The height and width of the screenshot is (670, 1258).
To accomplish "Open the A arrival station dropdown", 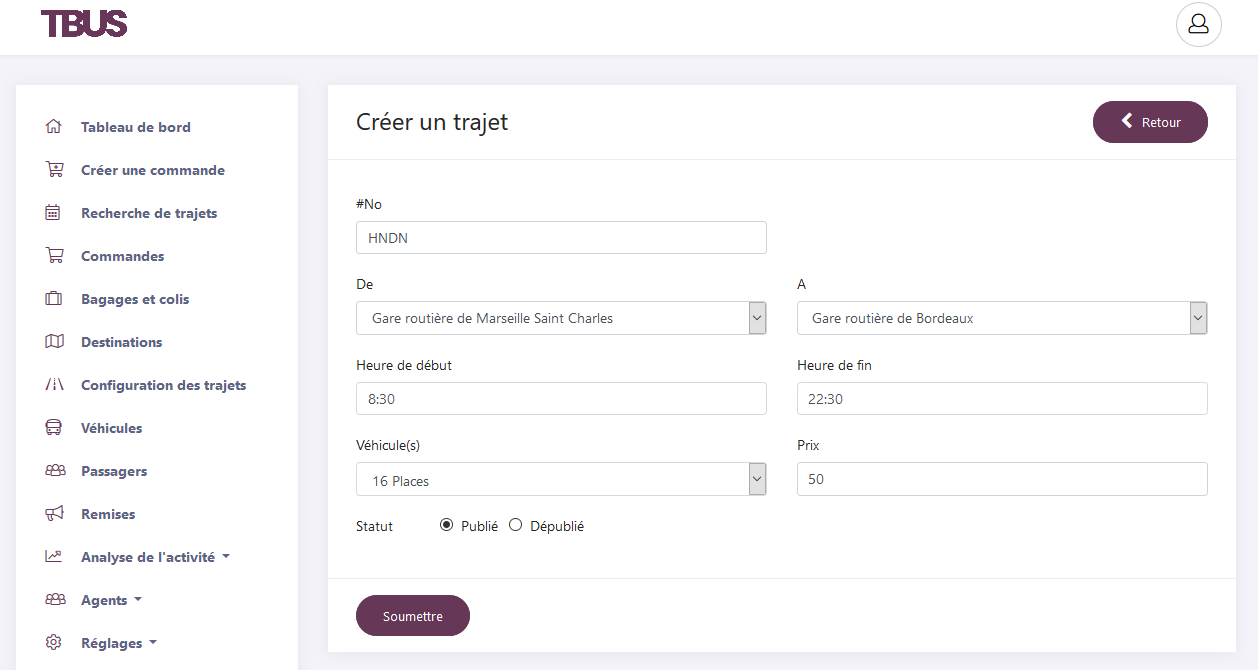I will click(1001, 318).
